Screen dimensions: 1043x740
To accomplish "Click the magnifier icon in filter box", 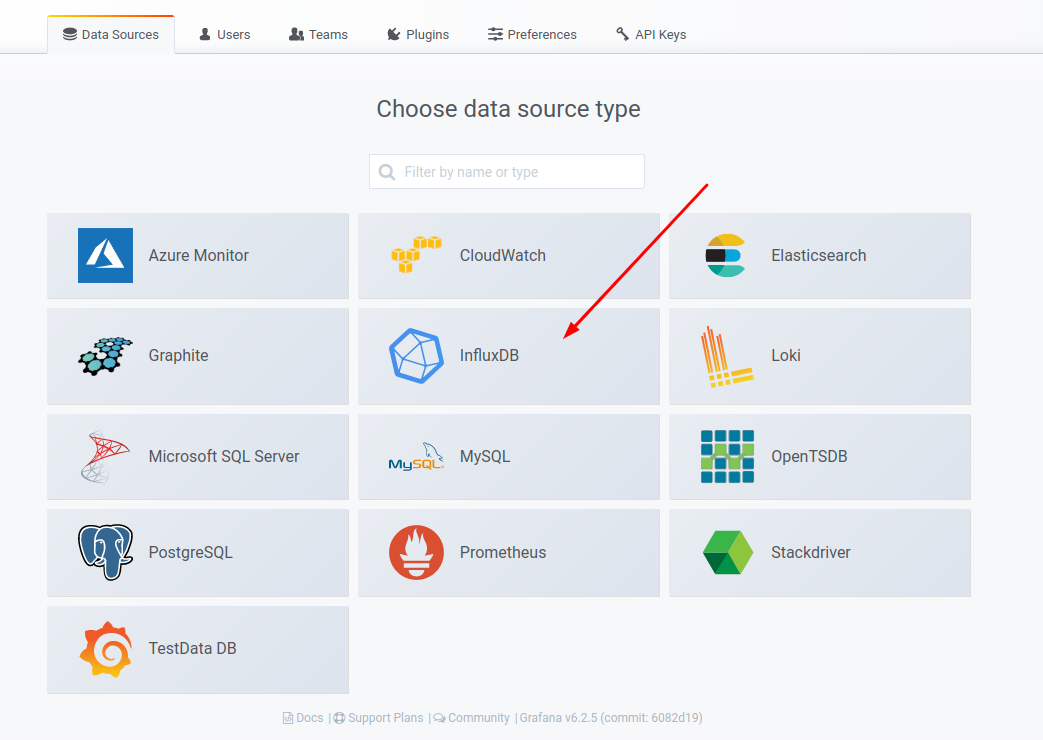I will tap(386, 172).
